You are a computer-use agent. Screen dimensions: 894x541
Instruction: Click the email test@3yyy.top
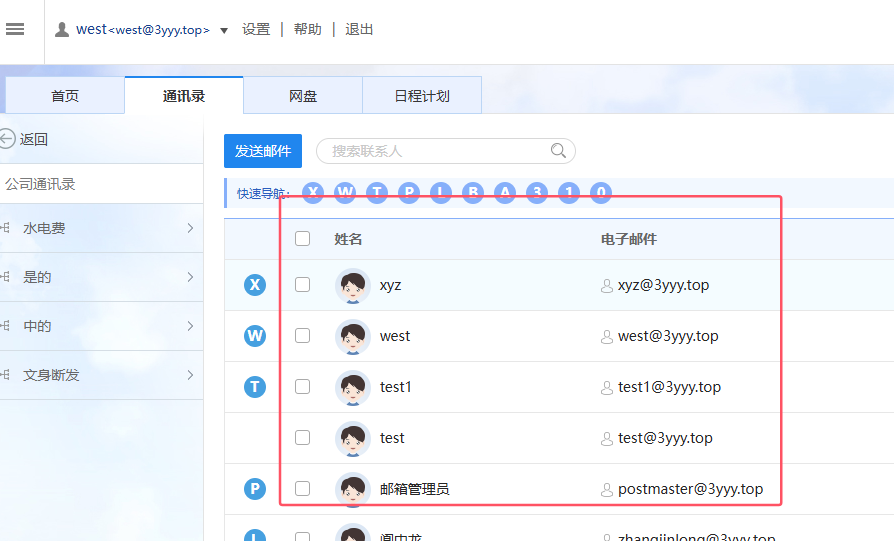pos(665,438)
